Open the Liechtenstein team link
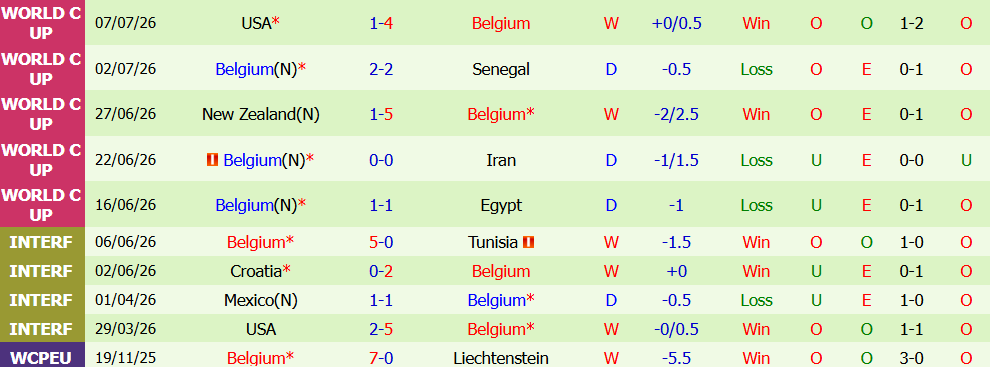 pyautogui.click(x=501, y=358)
